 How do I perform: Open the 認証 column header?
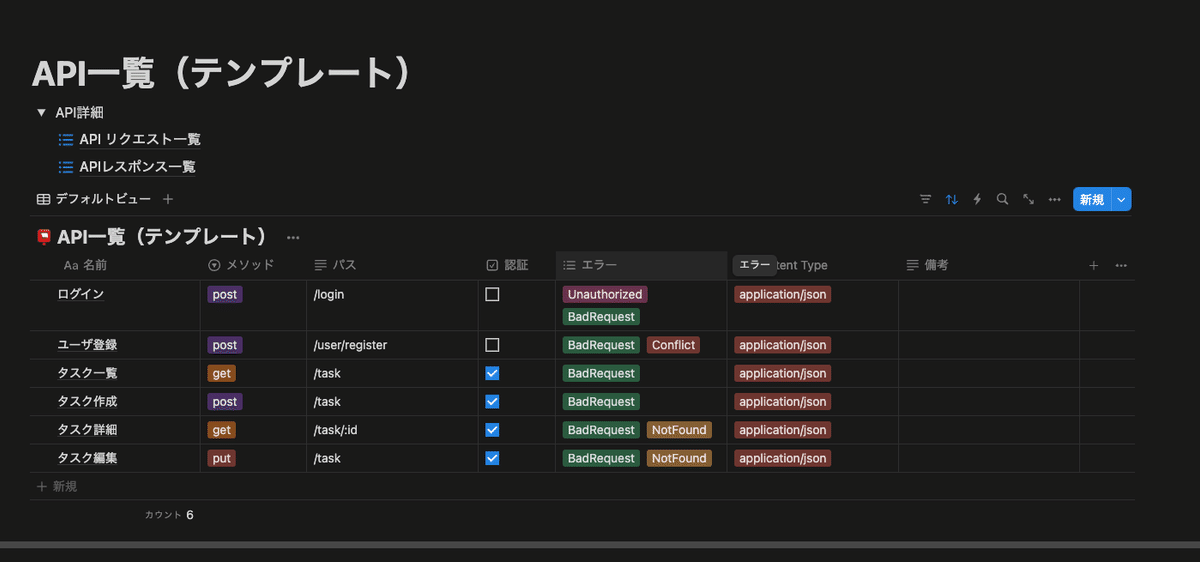[x=517, y=265]
